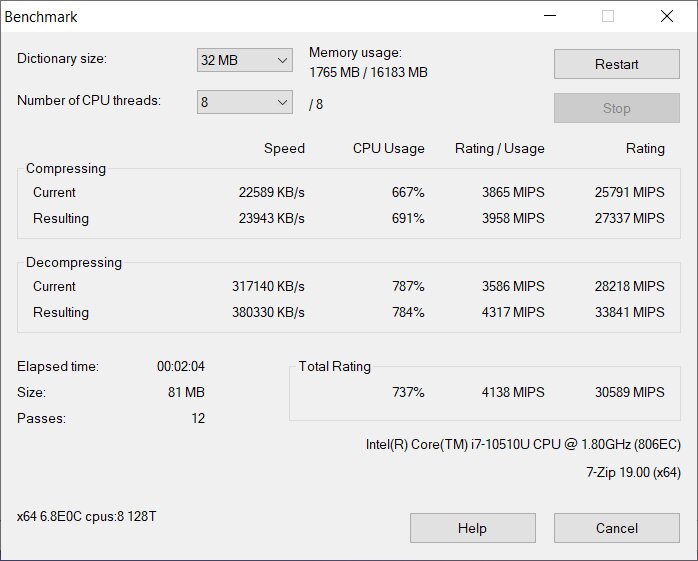Click the Decompressing Current speed 317140 KB/s
The height and width of the screenshot is (561, 698).
coord(268,286)
